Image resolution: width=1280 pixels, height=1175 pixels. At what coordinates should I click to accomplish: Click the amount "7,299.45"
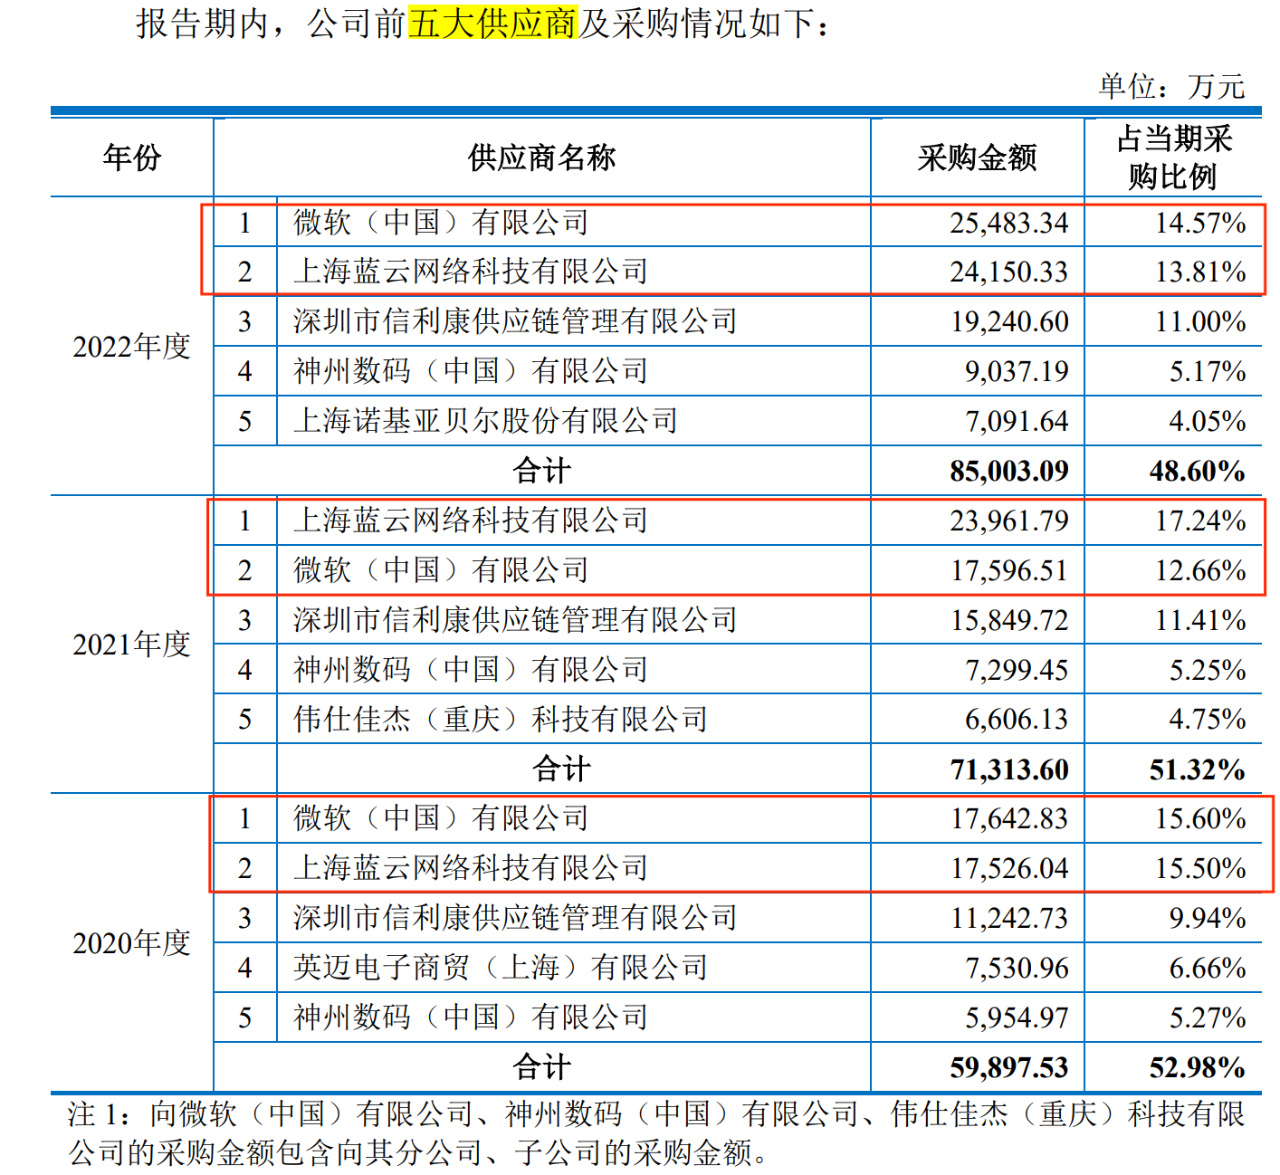1017,669
